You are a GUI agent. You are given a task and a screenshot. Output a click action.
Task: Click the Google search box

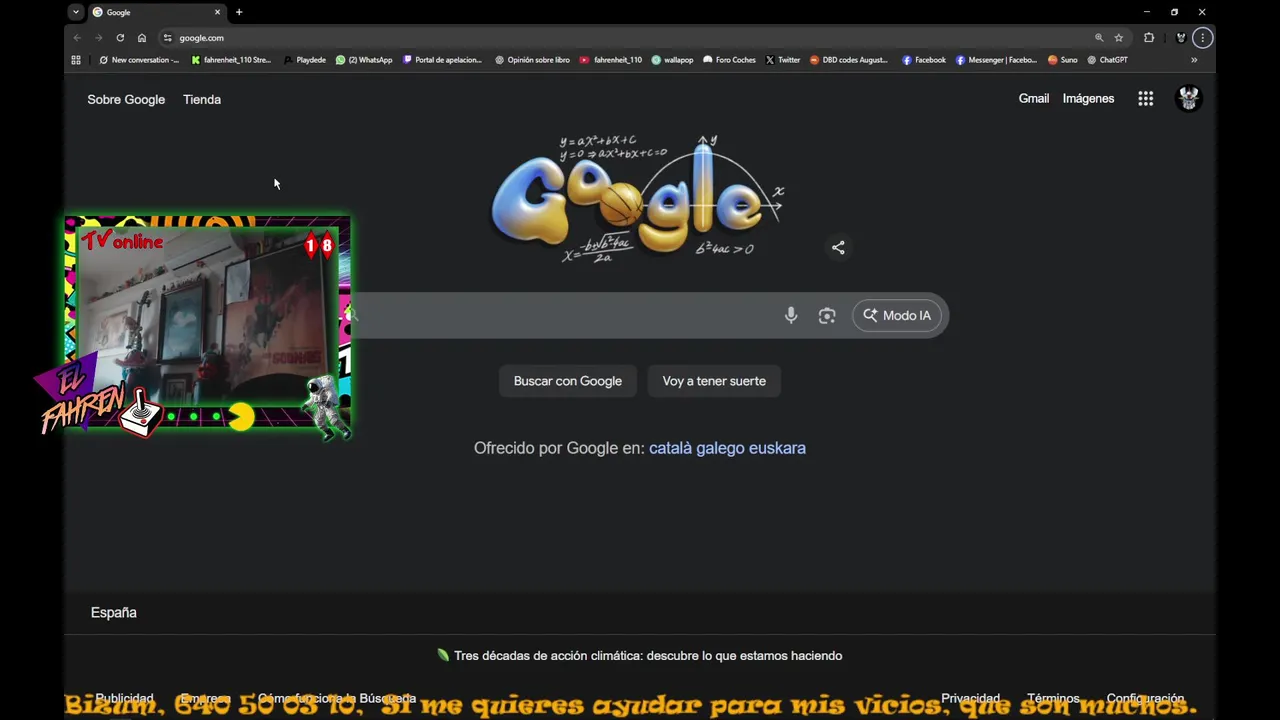[x=640, y=315]
